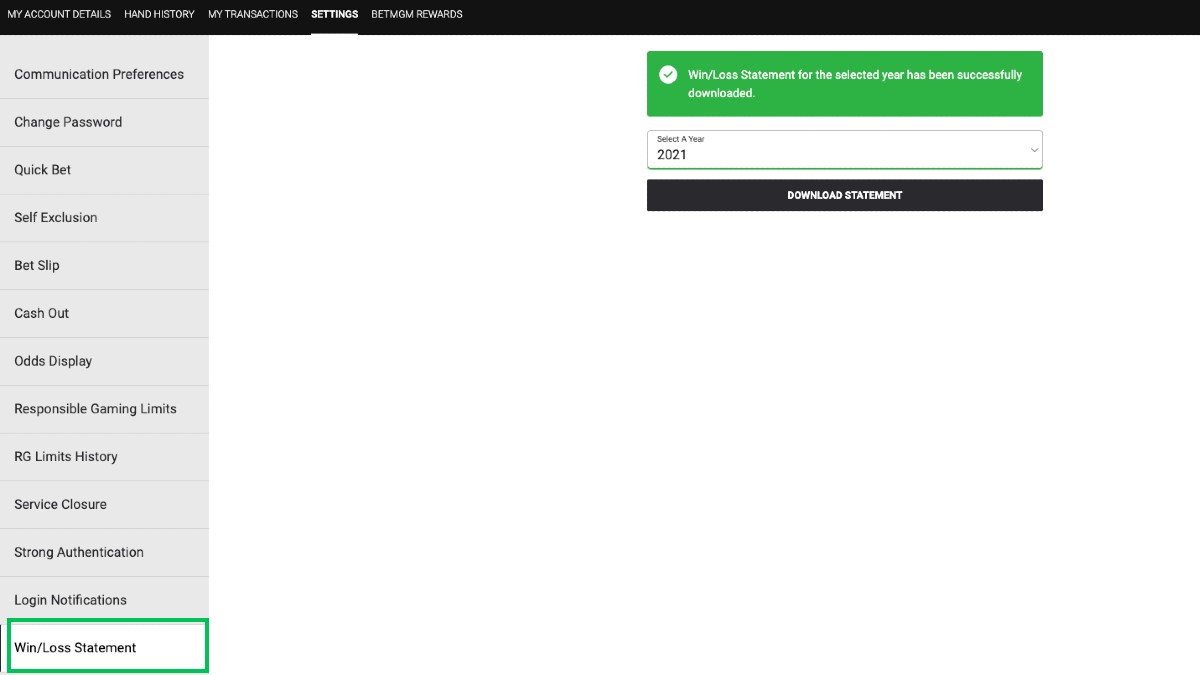The width and height of the screenshot is (1200, 675).
Task: Open Strong Authentication settings
Action: [104, 553]
